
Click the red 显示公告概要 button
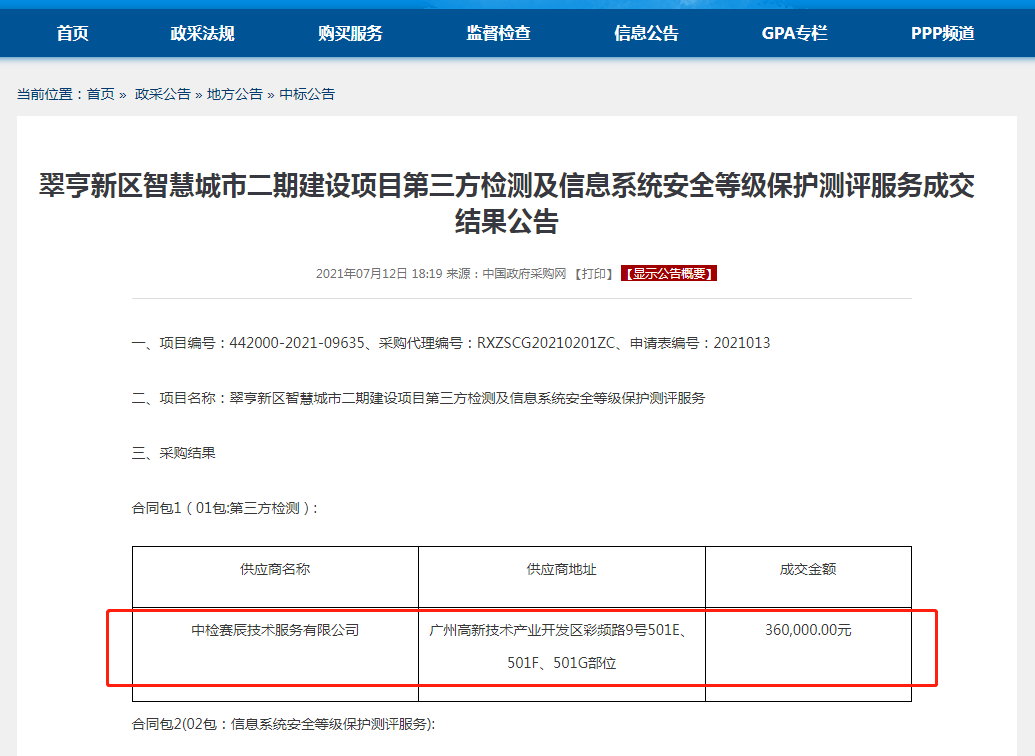[669, 273]
